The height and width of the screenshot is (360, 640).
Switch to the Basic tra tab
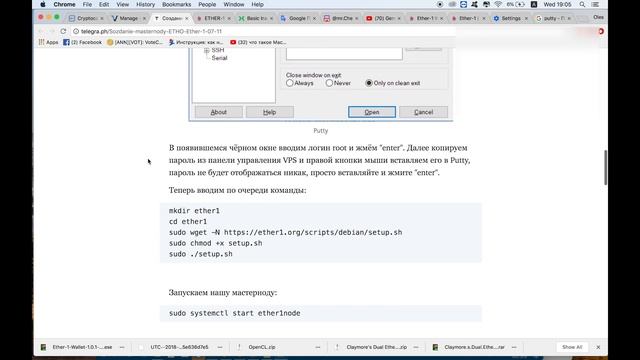256,18
